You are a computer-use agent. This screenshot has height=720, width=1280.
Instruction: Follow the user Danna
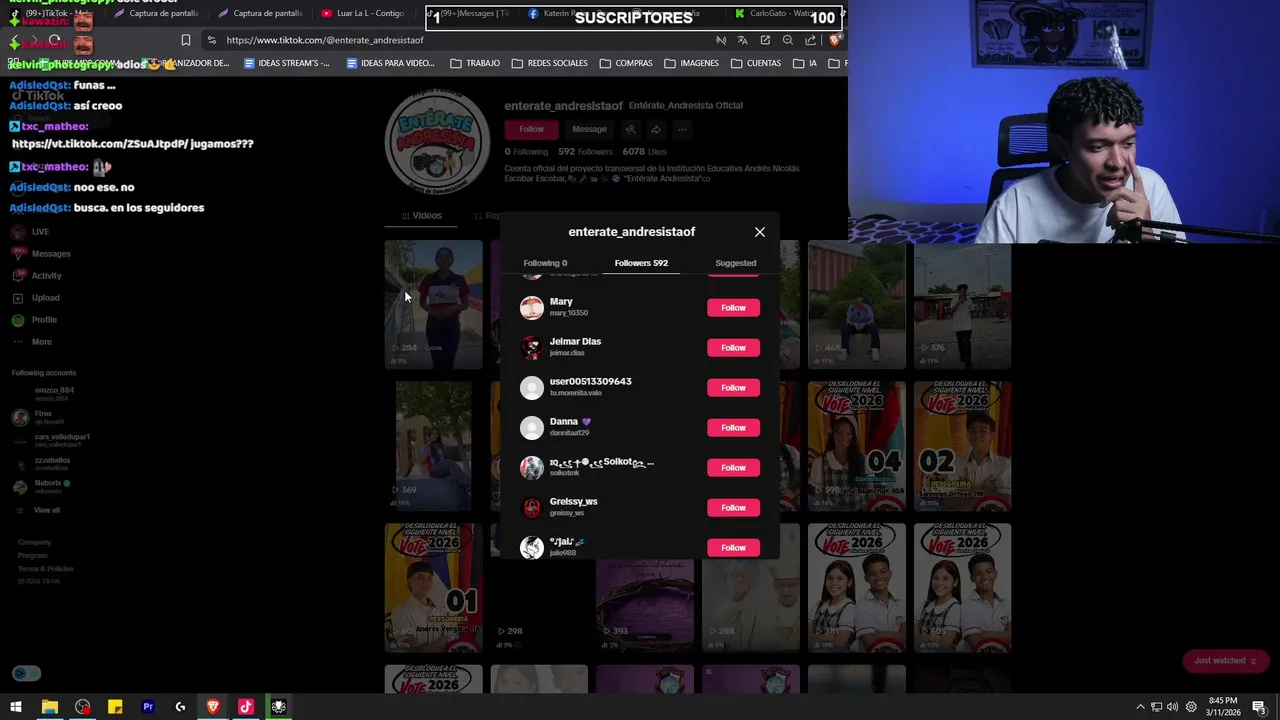click(x=733, y=428)
